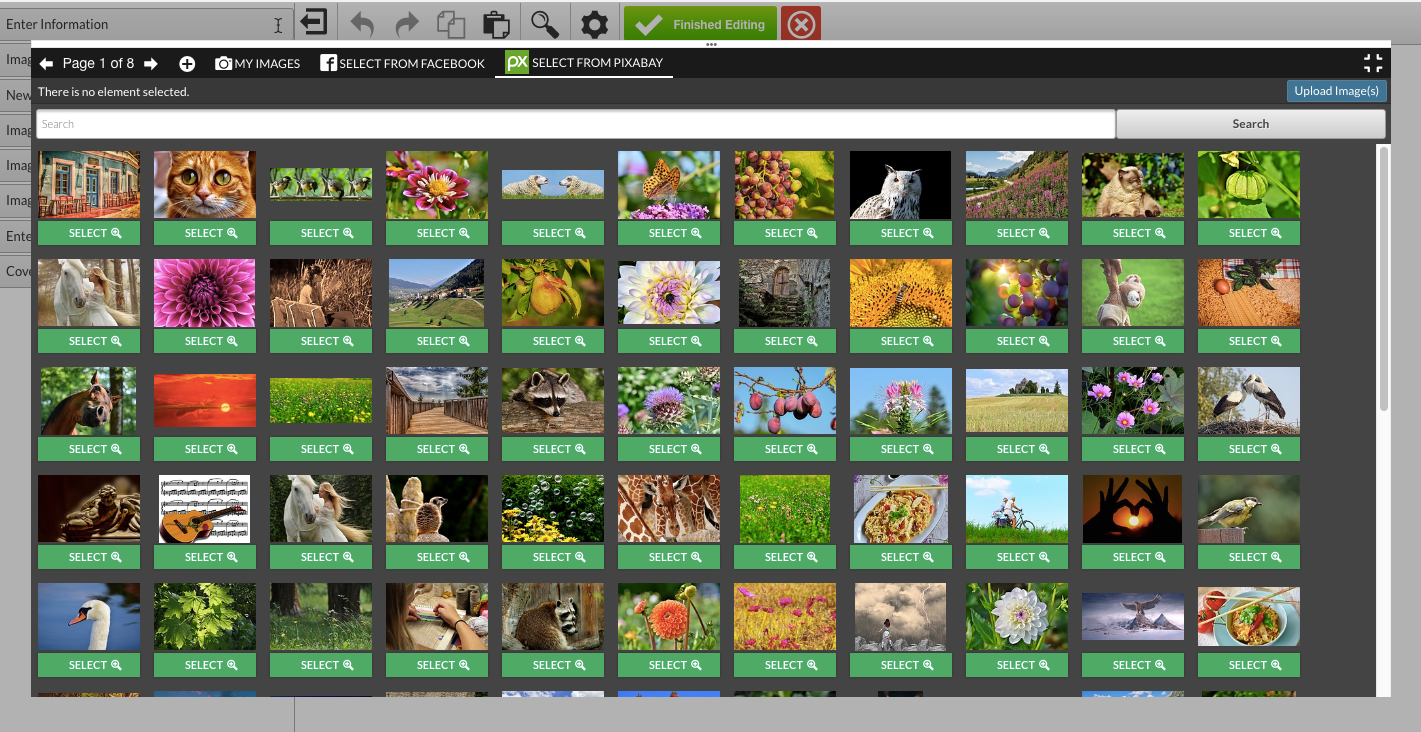Click the red sunset thumbnail
The height and width of the screenshot is (732, 1421).
pos(205,400)
